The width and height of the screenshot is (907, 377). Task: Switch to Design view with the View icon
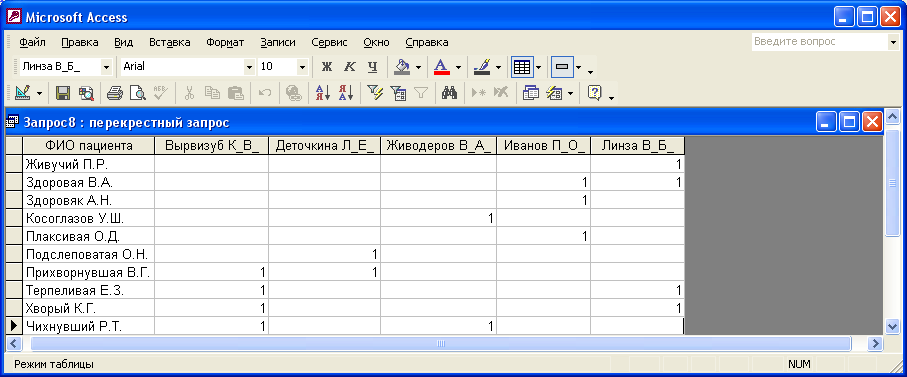pos(24,93)
